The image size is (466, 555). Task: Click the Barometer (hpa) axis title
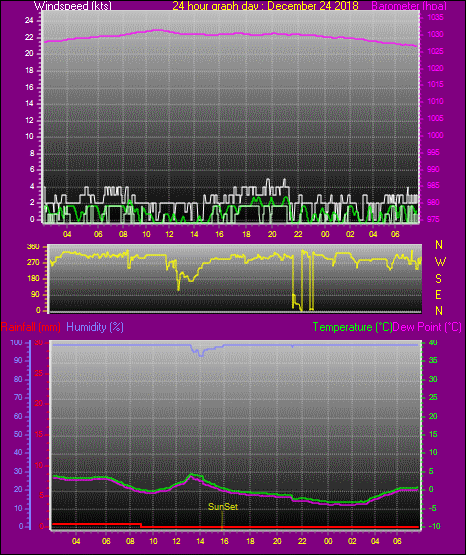click(409, 6)
